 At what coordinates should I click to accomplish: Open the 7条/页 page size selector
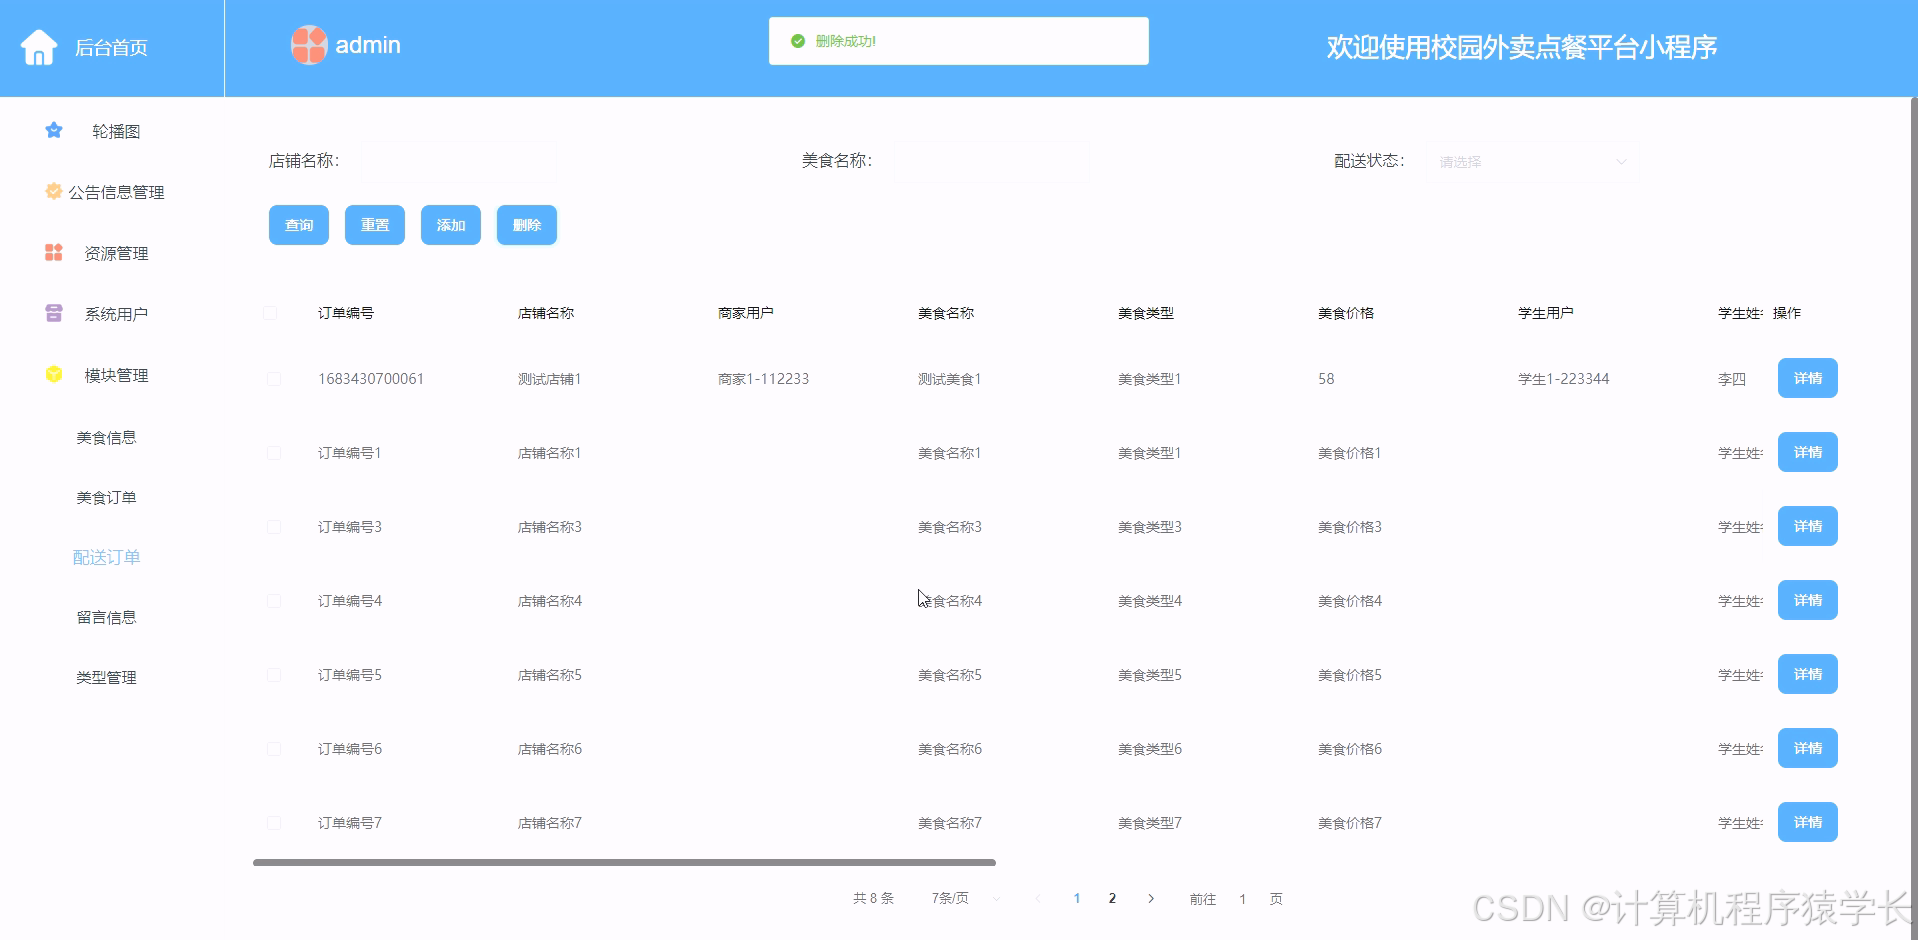click(965, 898)
